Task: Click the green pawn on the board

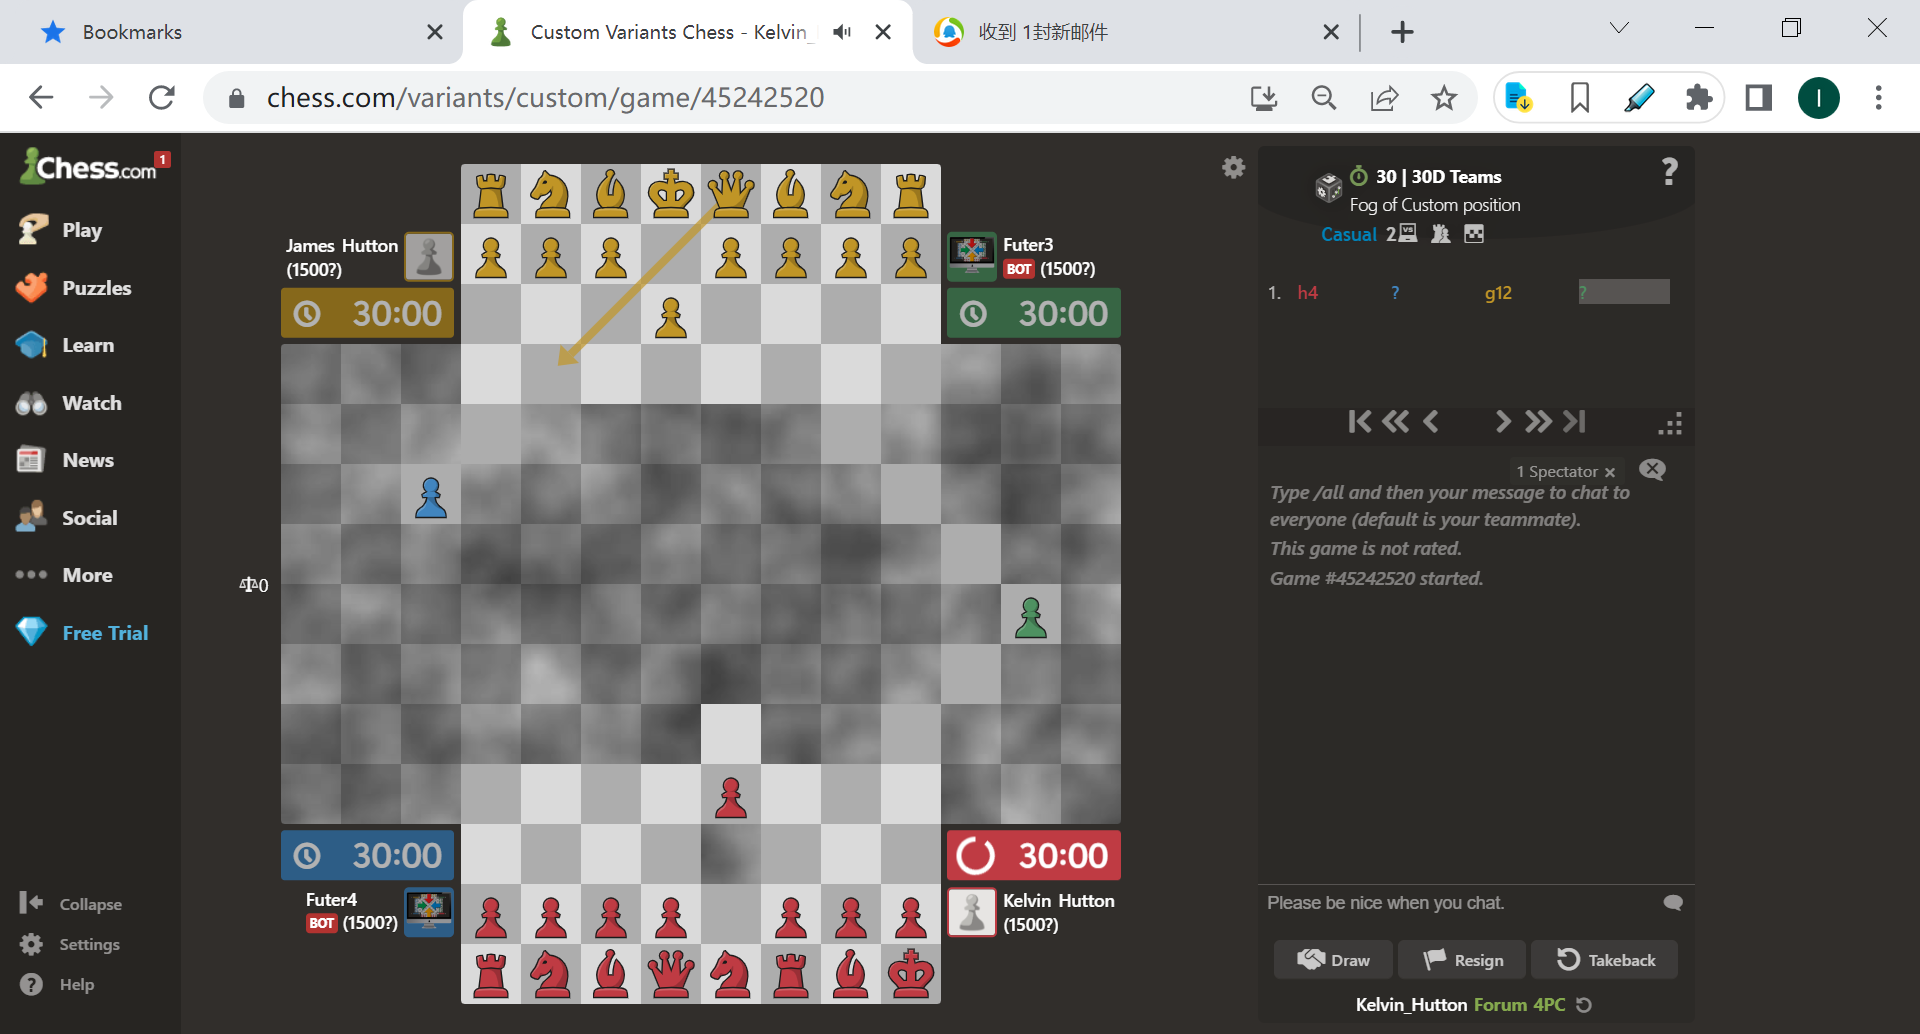Action: (1031, 617)
